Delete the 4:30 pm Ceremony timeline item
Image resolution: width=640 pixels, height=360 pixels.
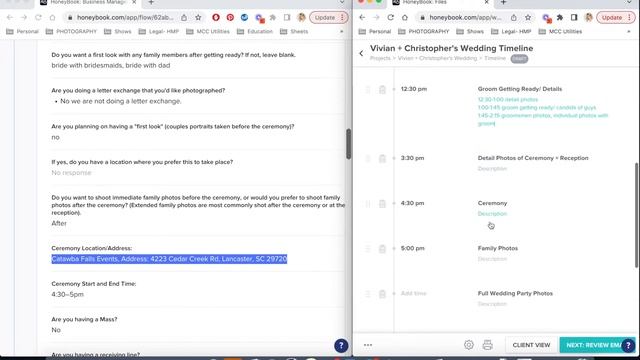click(x=382, y=204)
